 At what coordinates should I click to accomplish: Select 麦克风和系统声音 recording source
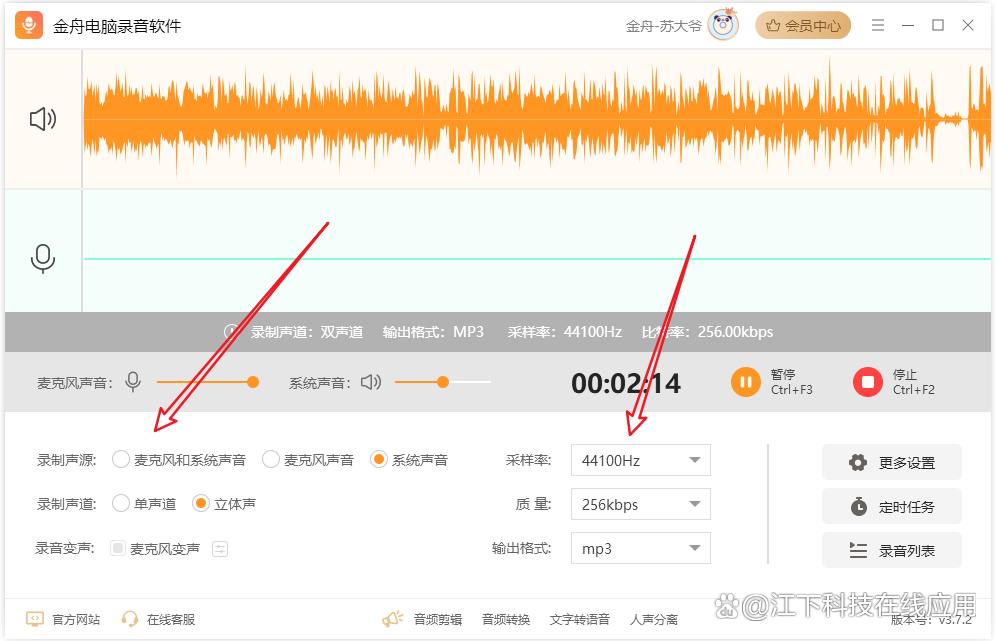(121, 460)
